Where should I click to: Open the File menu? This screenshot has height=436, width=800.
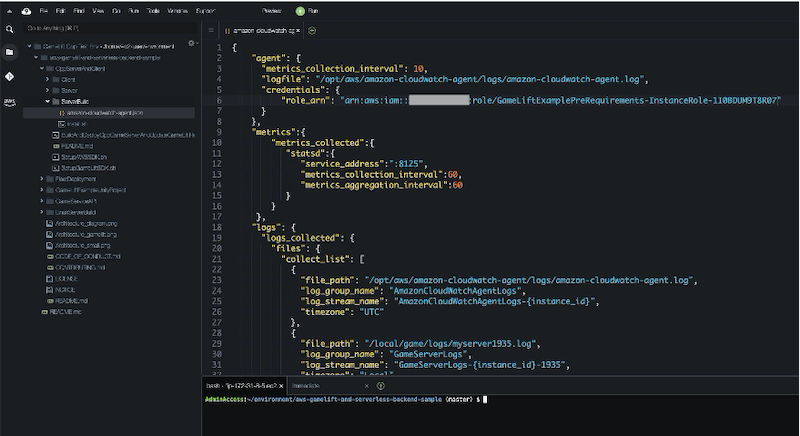(44, 11)
